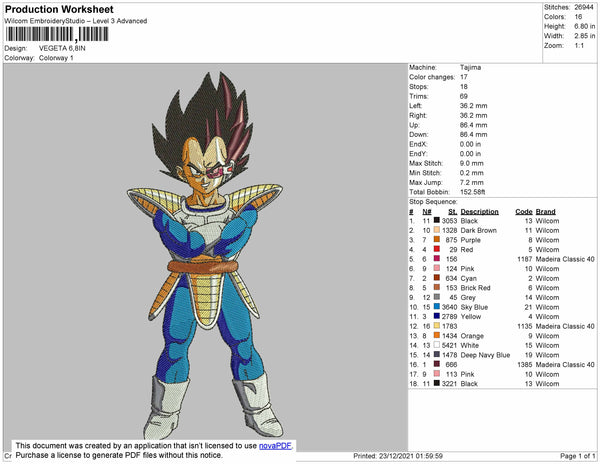Image resolution: width=600 pixels, height=464 pixels.
Task: Select the Stitches value 26944
Action: [x=584, y=7]
